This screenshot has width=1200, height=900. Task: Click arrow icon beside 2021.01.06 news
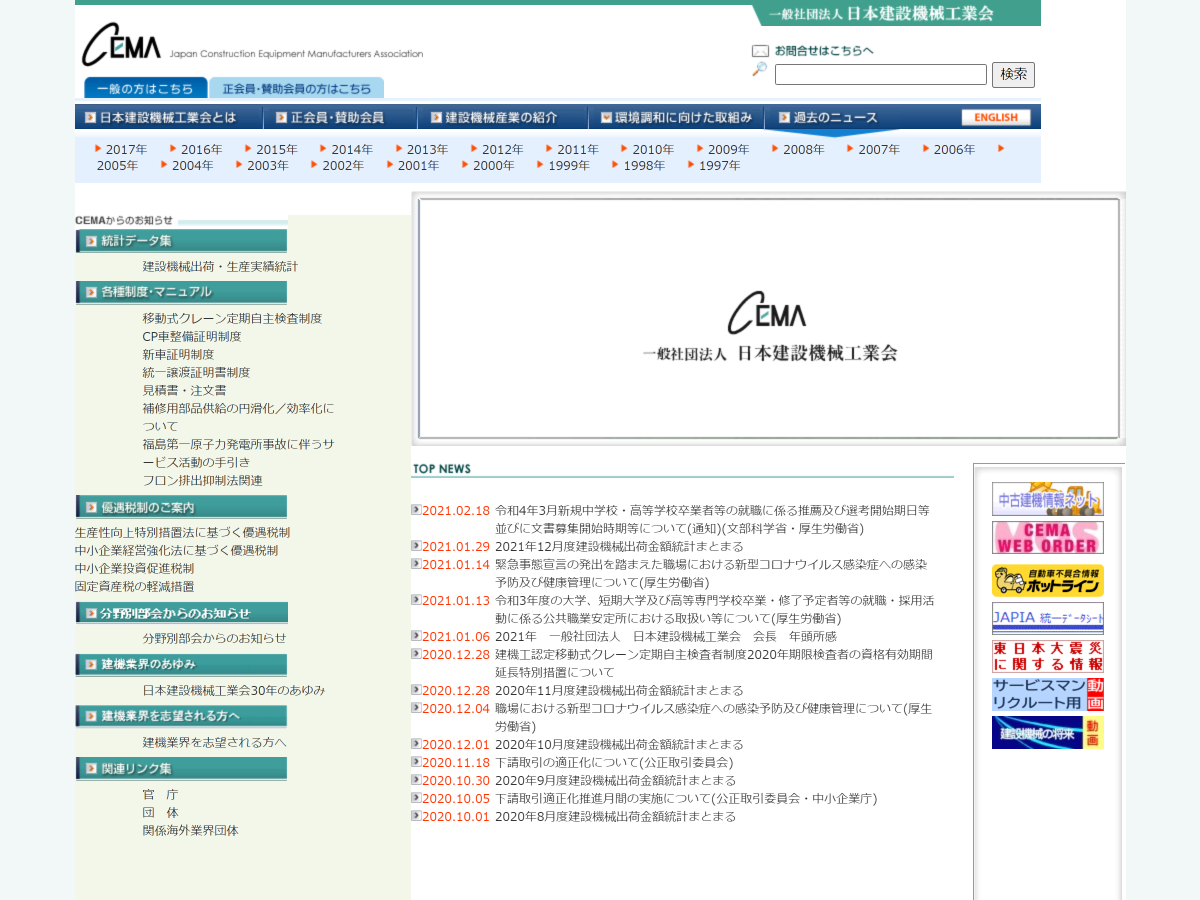click(x=416, y=635)
